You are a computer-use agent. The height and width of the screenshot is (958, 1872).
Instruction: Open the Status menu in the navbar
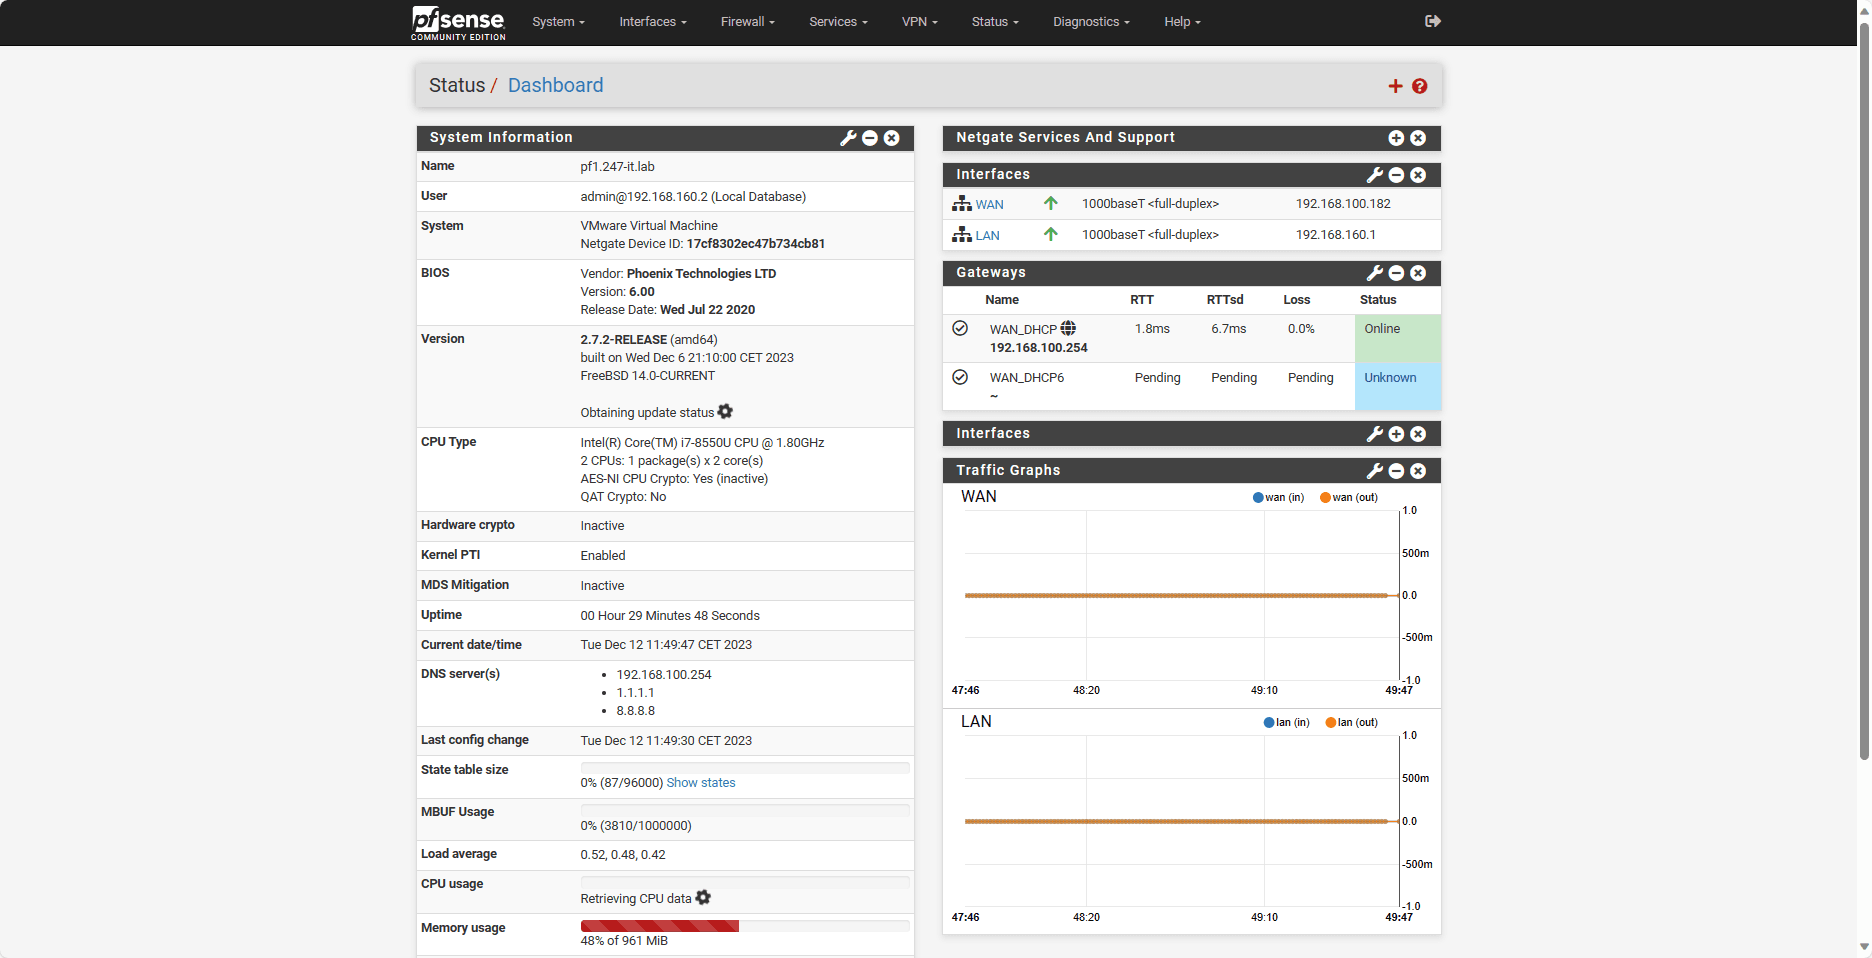click(994, 22)
